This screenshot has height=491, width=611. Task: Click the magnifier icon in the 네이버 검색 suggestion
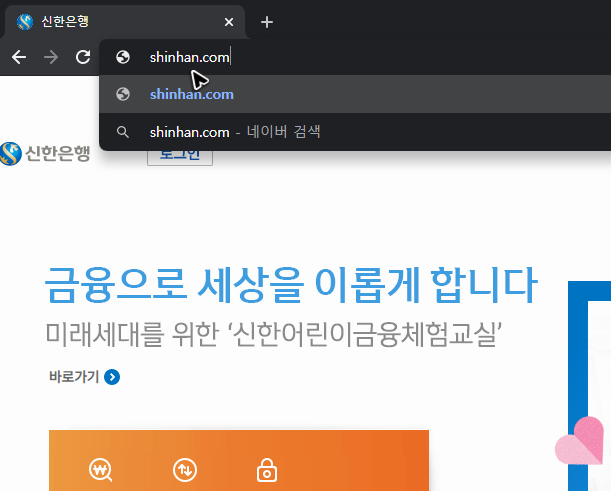(x=123, y=132)
